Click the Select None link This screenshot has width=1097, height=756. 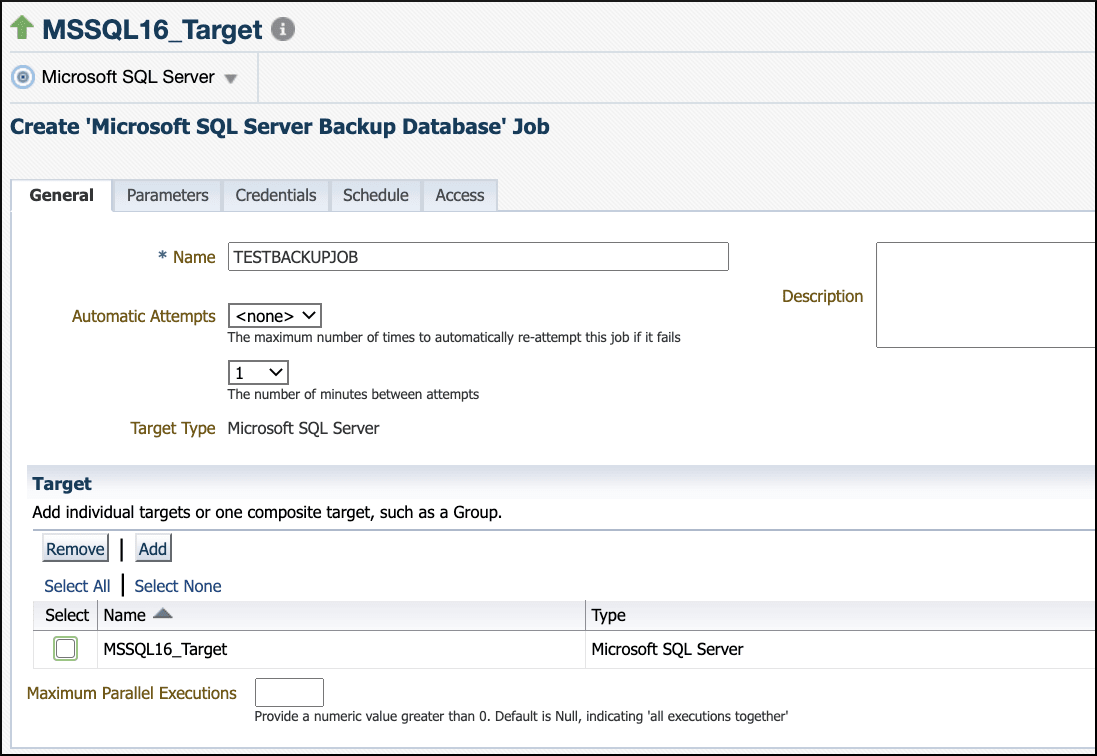[x=177, y=586]
